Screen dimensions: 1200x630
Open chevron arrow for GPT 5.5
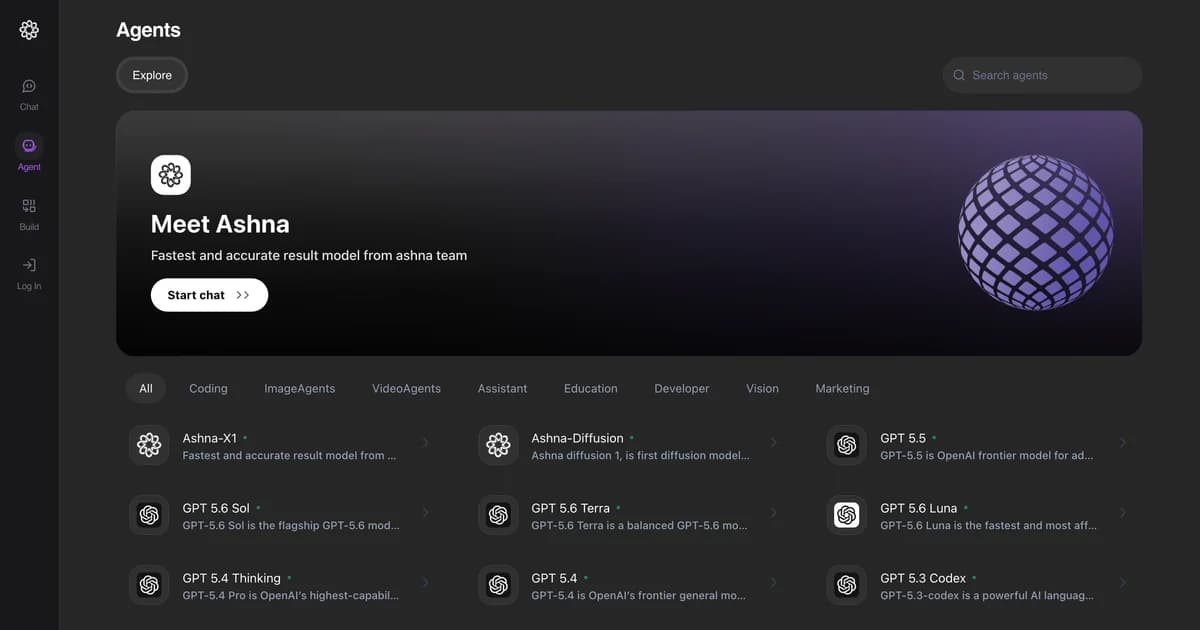(1123, 442)
